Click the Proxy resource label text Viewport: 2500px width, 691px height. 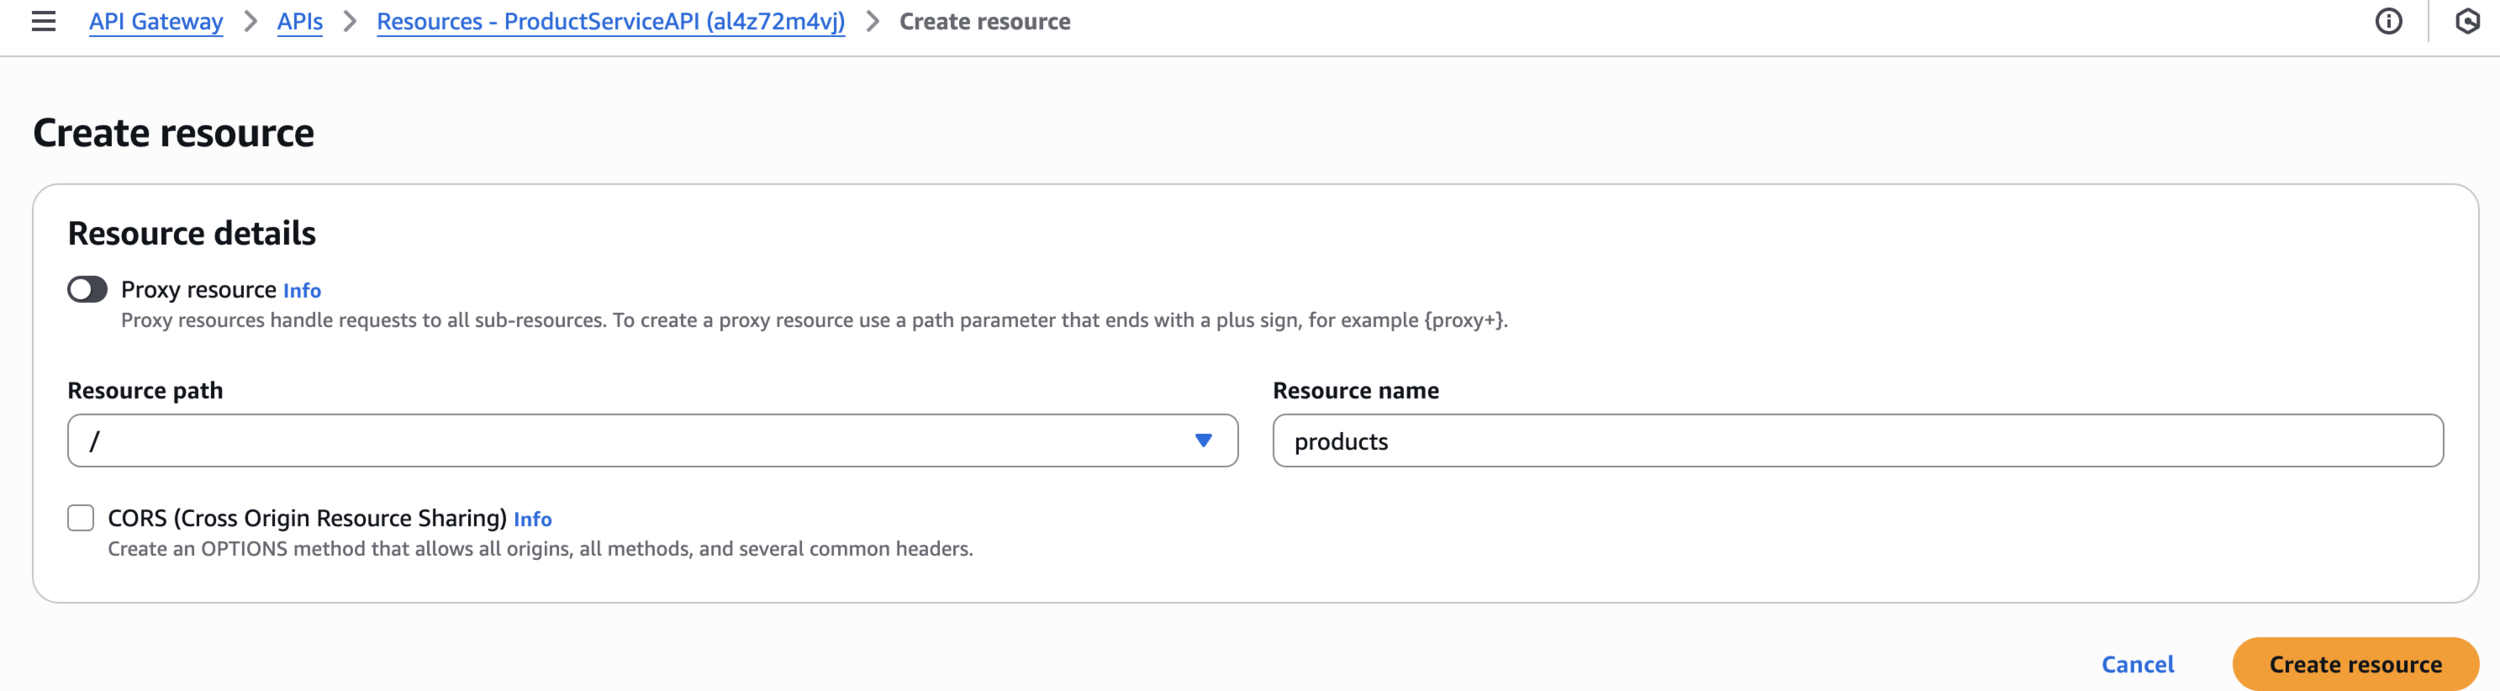(198, 290)
